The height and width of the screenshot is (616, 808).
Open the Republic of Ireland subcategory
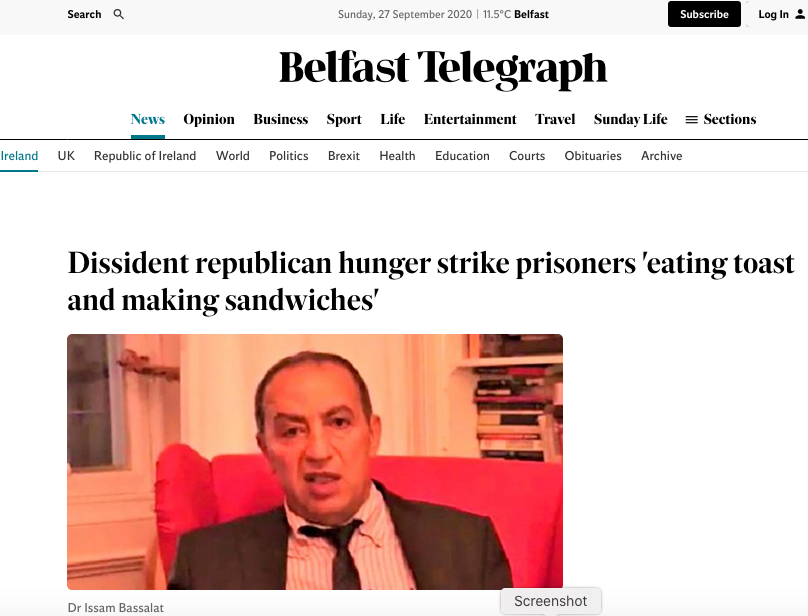pyautogui.click(x=145, y=156)
